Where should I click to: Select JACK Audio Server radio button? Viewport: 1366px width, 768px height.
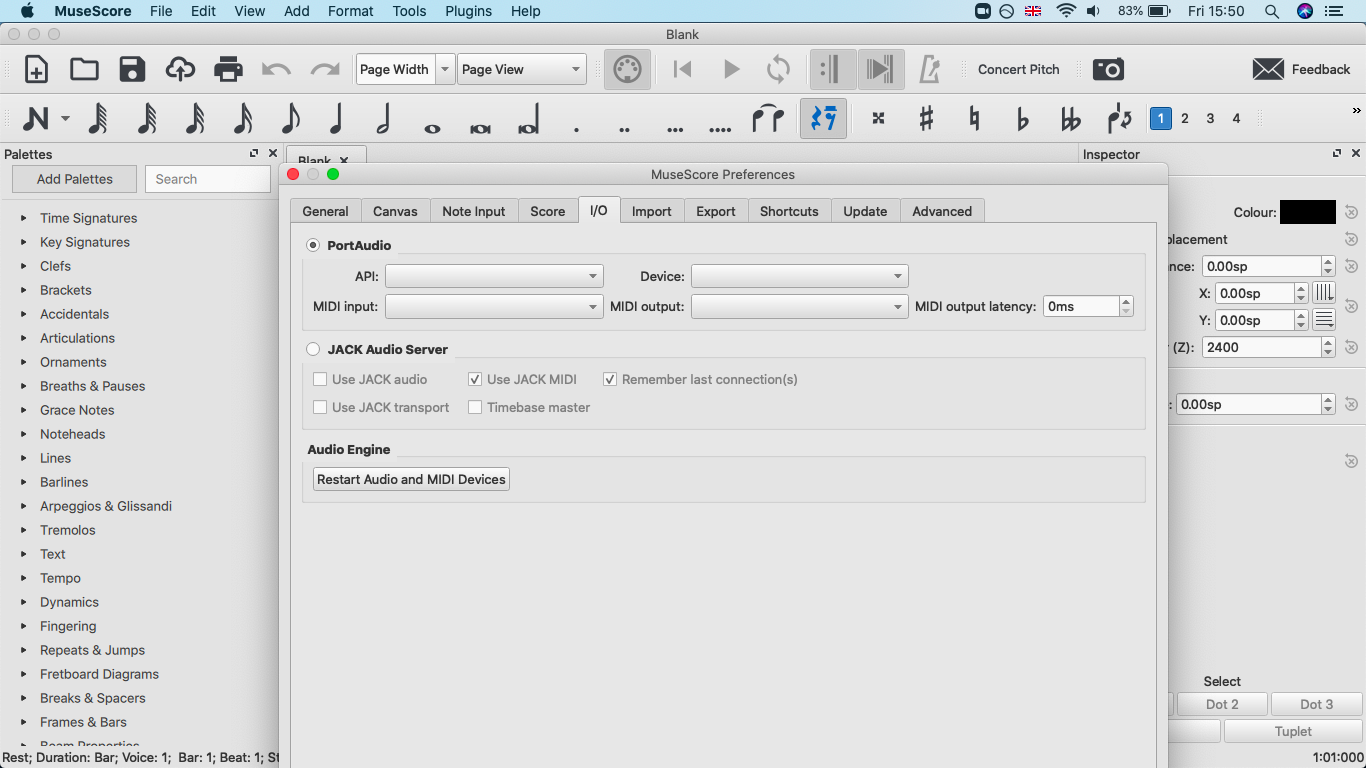(313, 349)
